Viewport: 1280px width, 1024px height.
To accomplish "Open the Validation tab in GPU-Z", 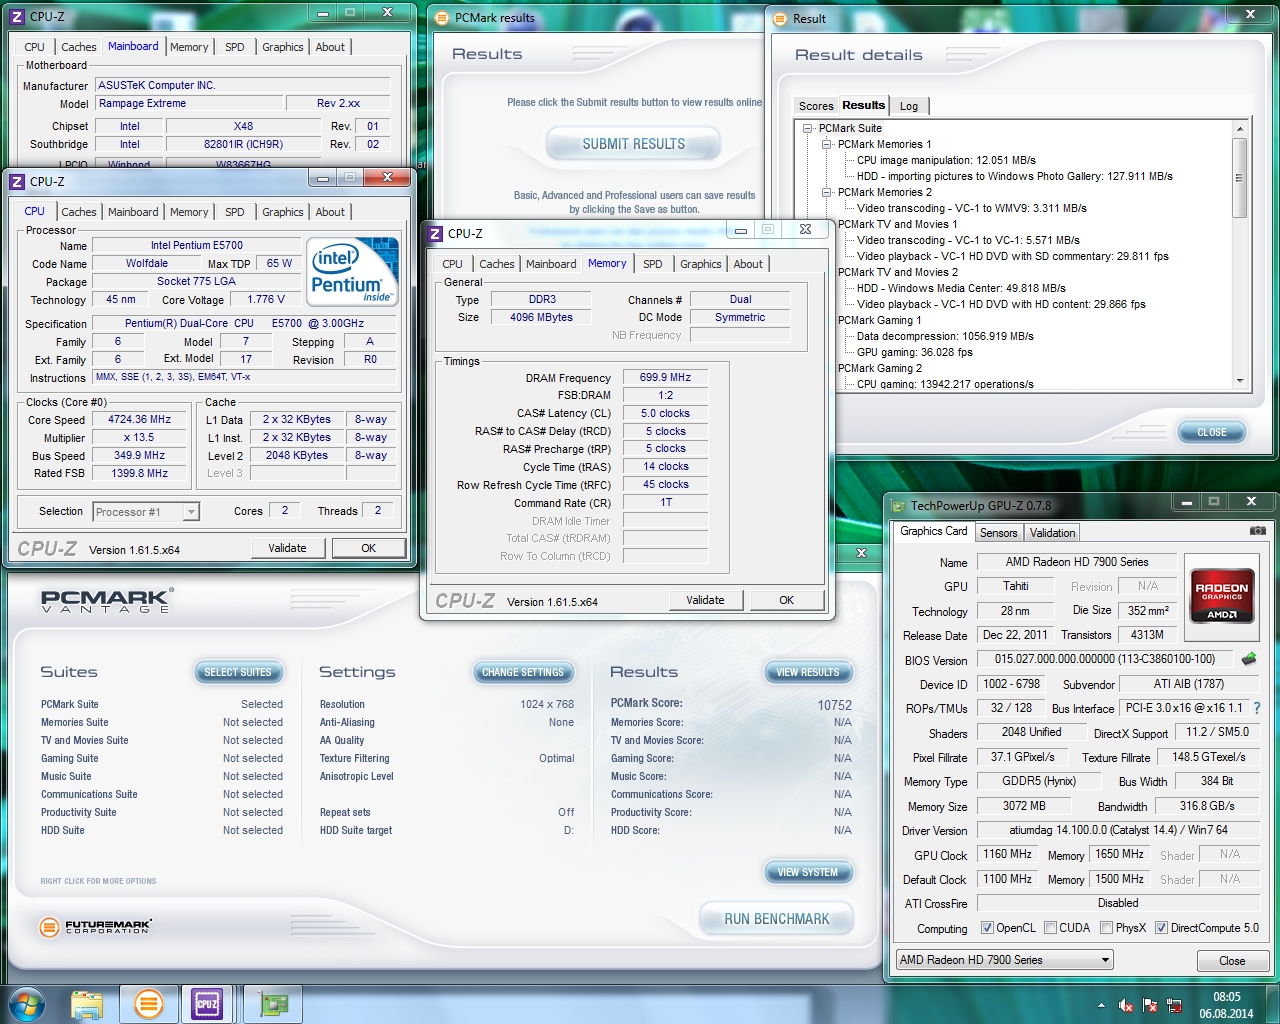I will click(x=1053, y=533).
